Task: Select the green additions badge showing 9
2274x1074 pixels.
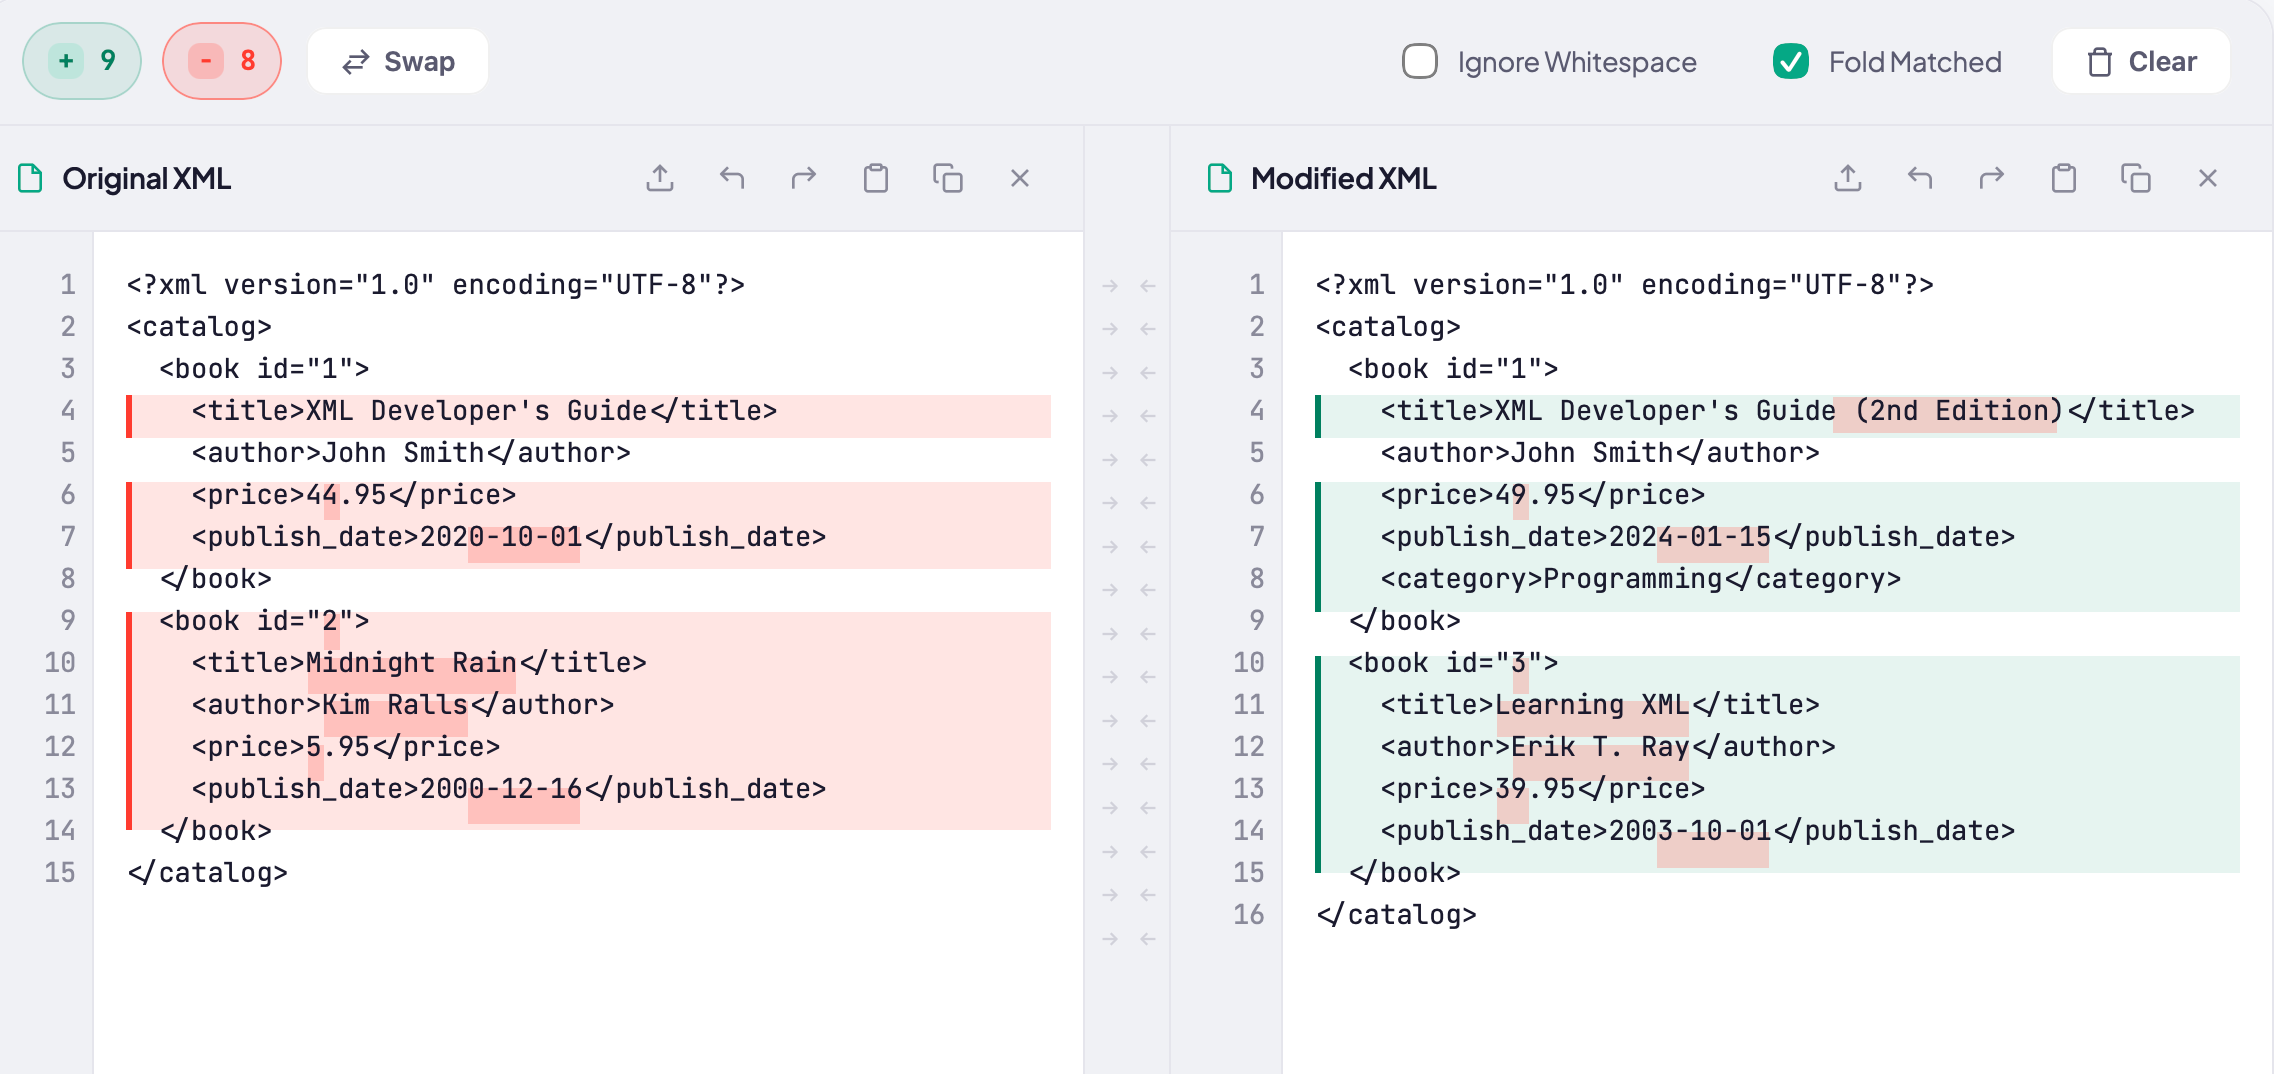Action: tap(82, 61)
